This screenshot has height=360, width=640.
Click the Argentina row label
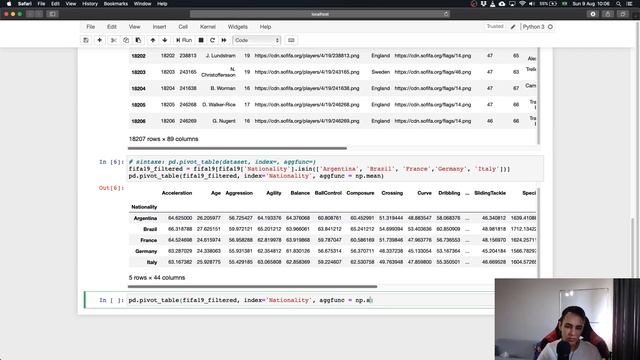pos(145,218)
